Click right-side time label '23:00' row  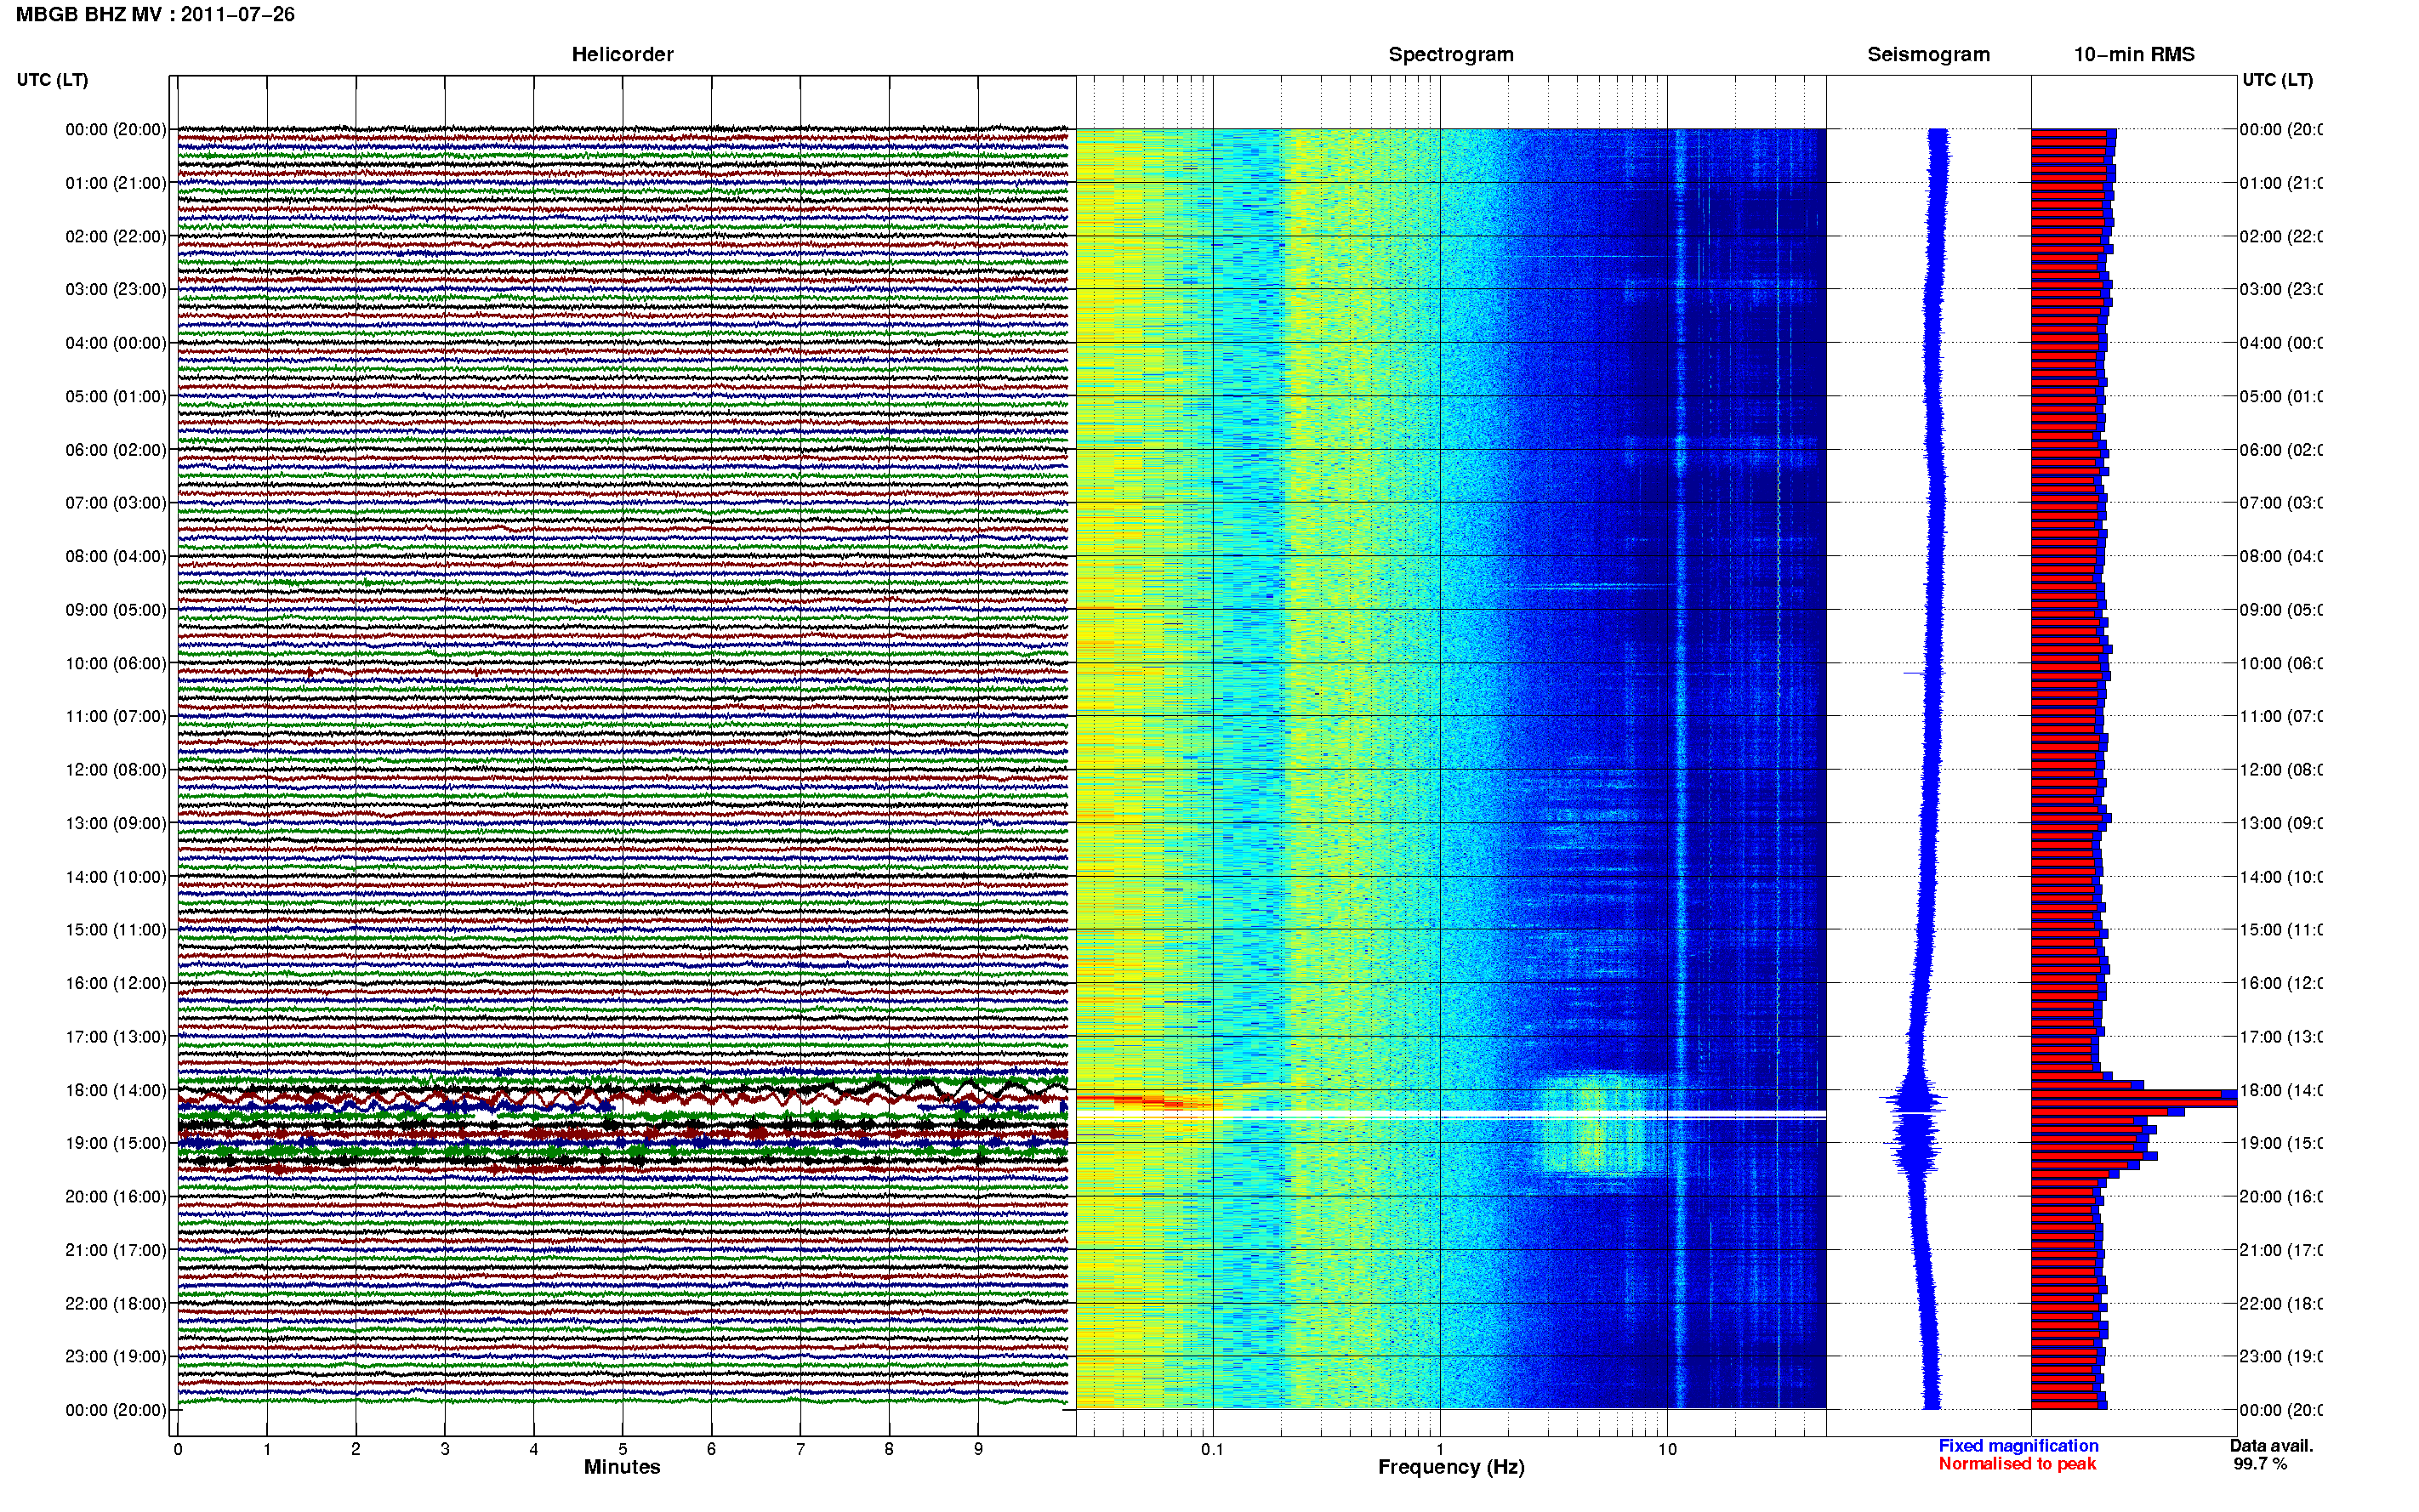[x=2280, y=1357]
